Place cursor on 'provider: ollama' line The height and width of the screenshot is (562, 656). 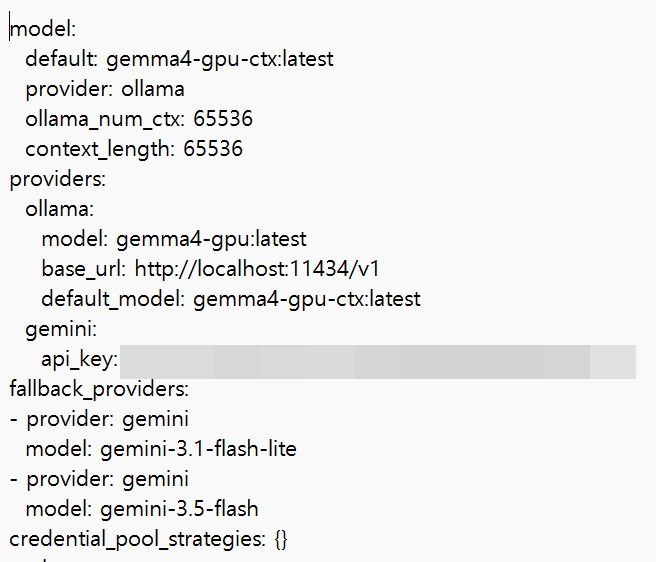105,90
